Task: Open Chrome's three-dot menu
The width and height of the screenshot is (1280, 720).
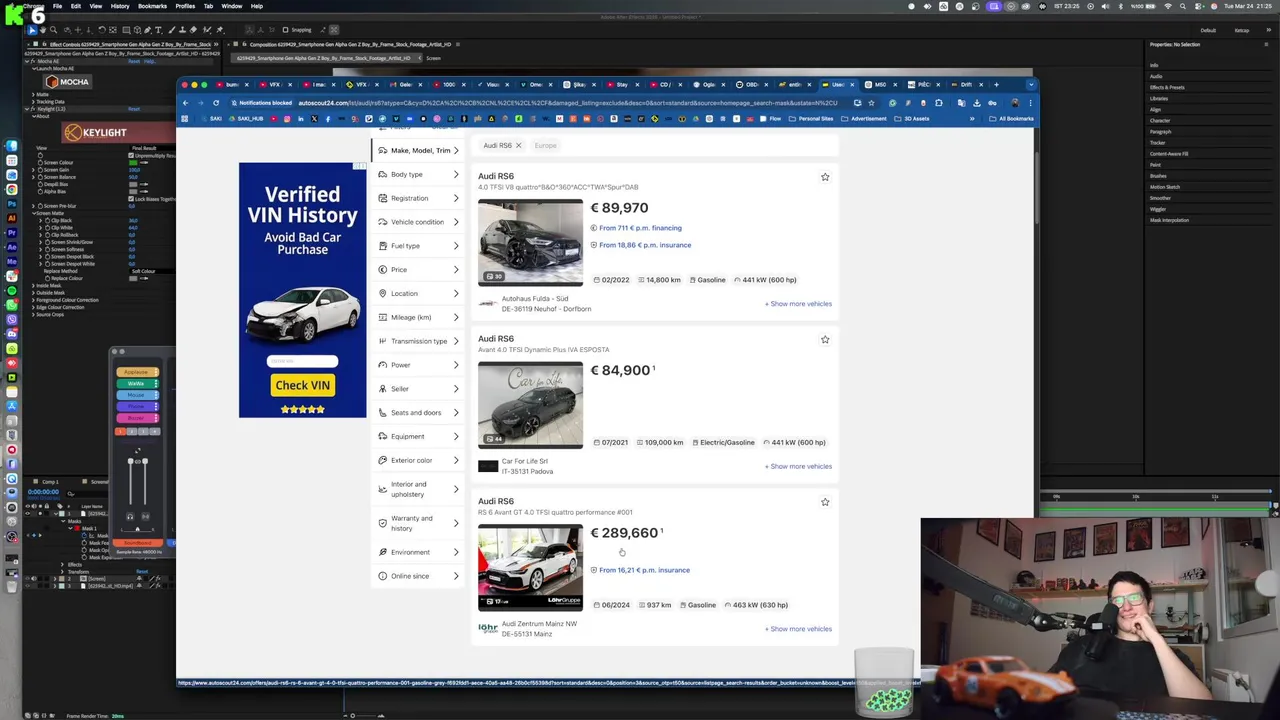Action: [x=1031, y=103]
